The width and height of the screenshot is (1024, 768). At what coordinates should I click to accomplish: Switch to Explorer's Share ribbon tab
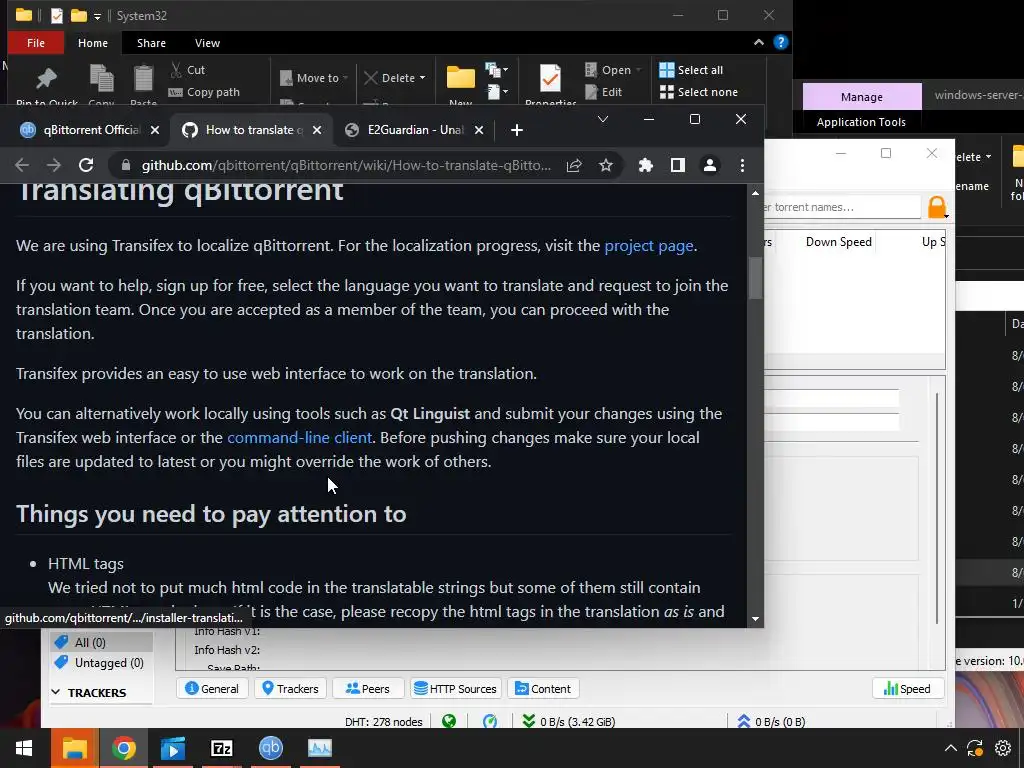(x=152, y=43)
